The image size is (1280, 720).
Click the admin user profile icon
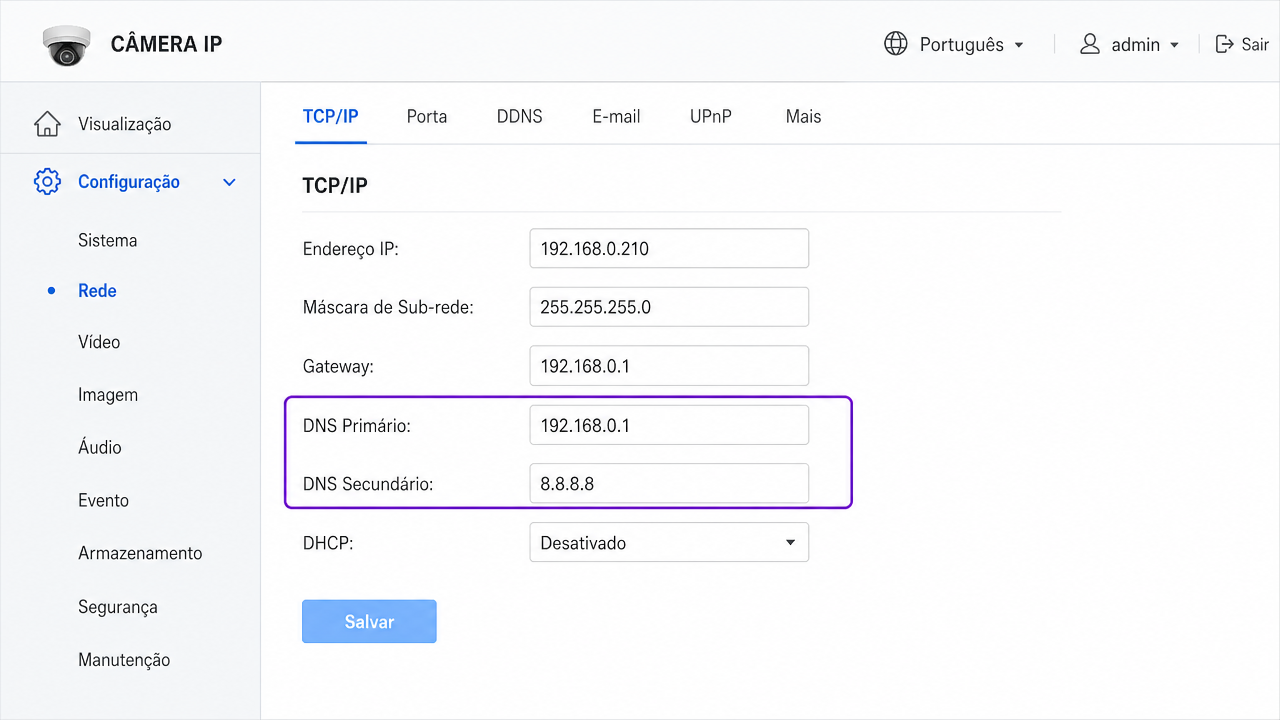coord(1090,44)
